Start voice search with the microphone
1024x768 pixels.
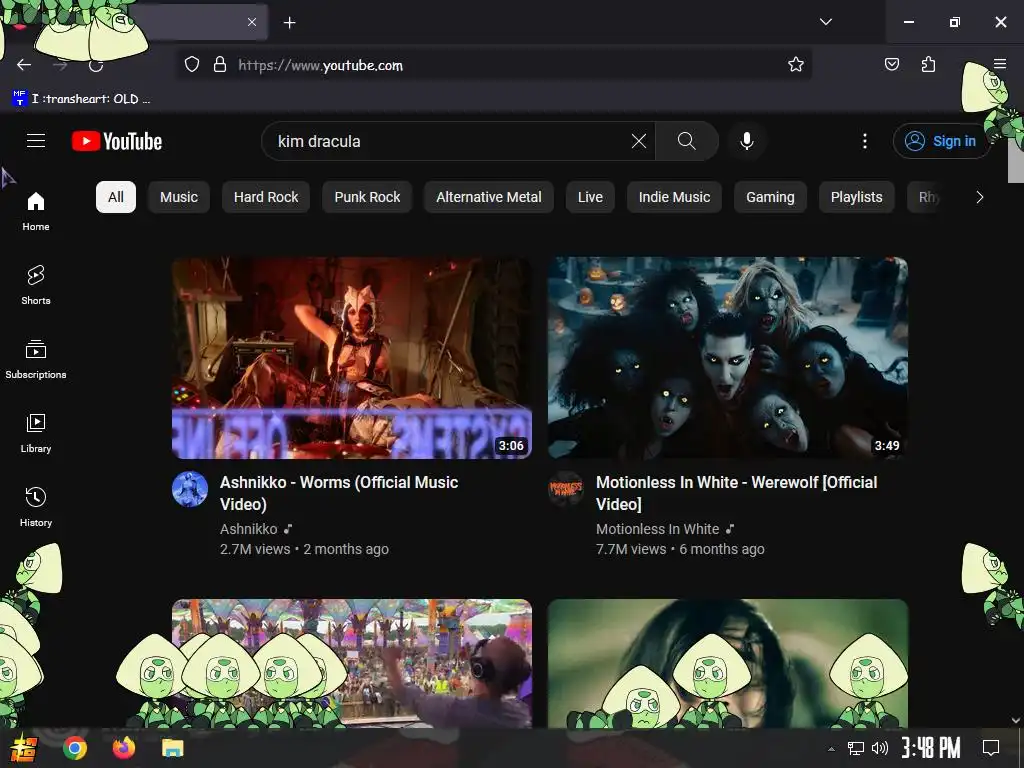tap(746, 141)
